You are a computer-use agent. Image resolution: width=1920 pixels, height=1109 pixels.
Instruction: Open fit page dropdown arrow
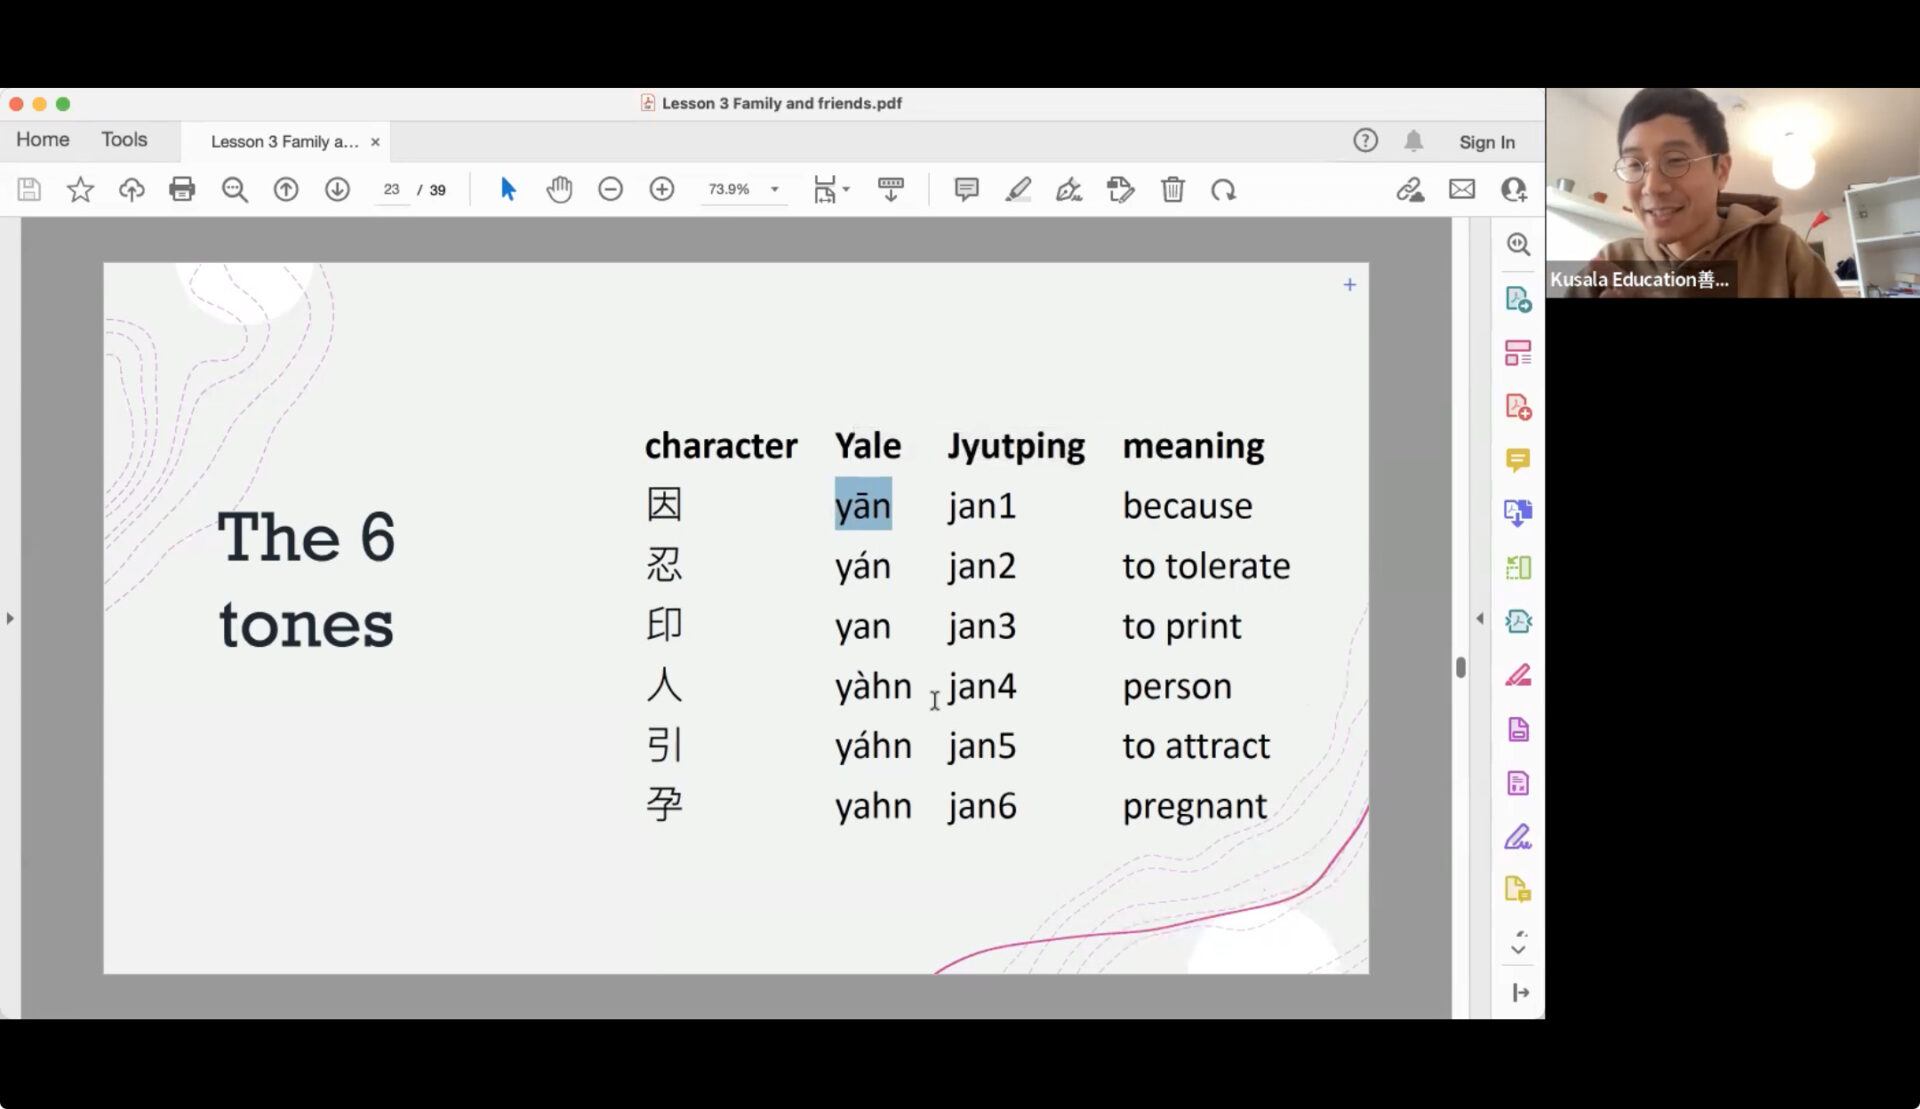(846, 189)
